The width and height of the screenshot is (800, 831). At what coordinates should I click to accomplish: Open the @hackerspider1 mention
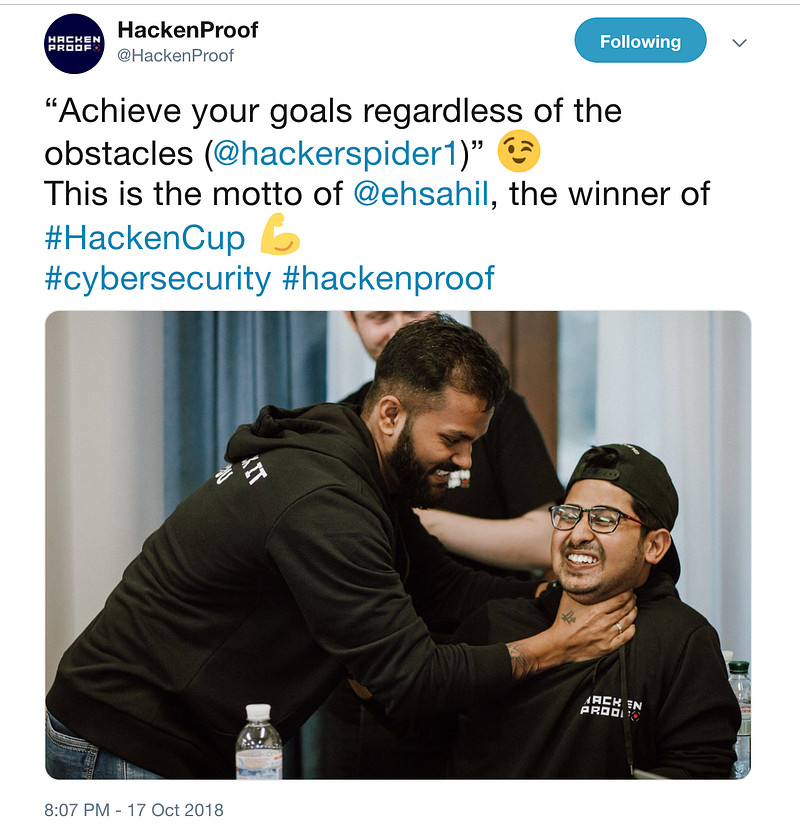(335, 154)
